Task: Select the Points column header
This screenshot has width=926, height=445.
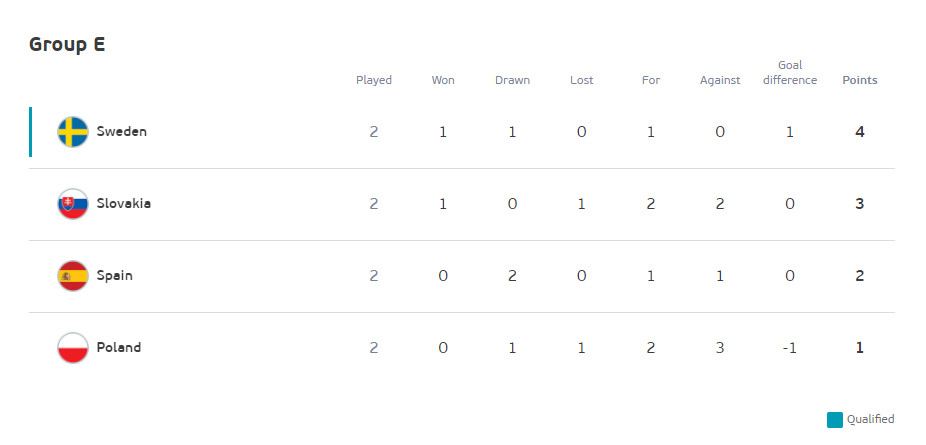Action: pyautogui.click(x=859, y=80)
